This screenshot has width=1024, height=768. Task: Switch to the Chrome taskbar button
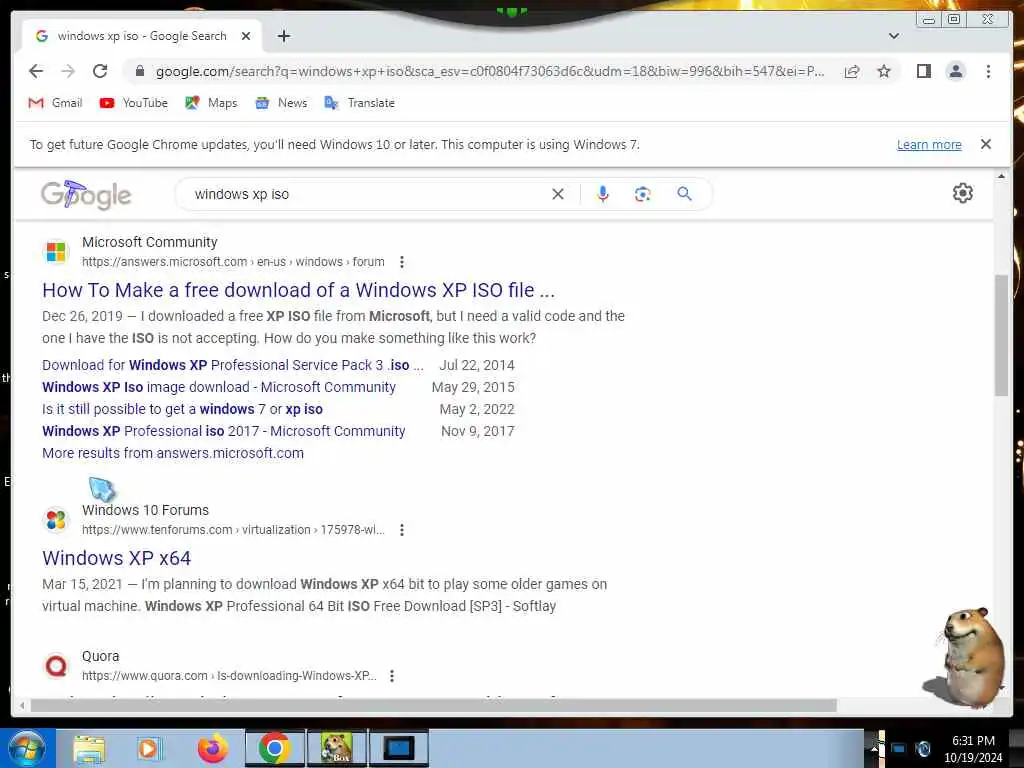(275, 748)
